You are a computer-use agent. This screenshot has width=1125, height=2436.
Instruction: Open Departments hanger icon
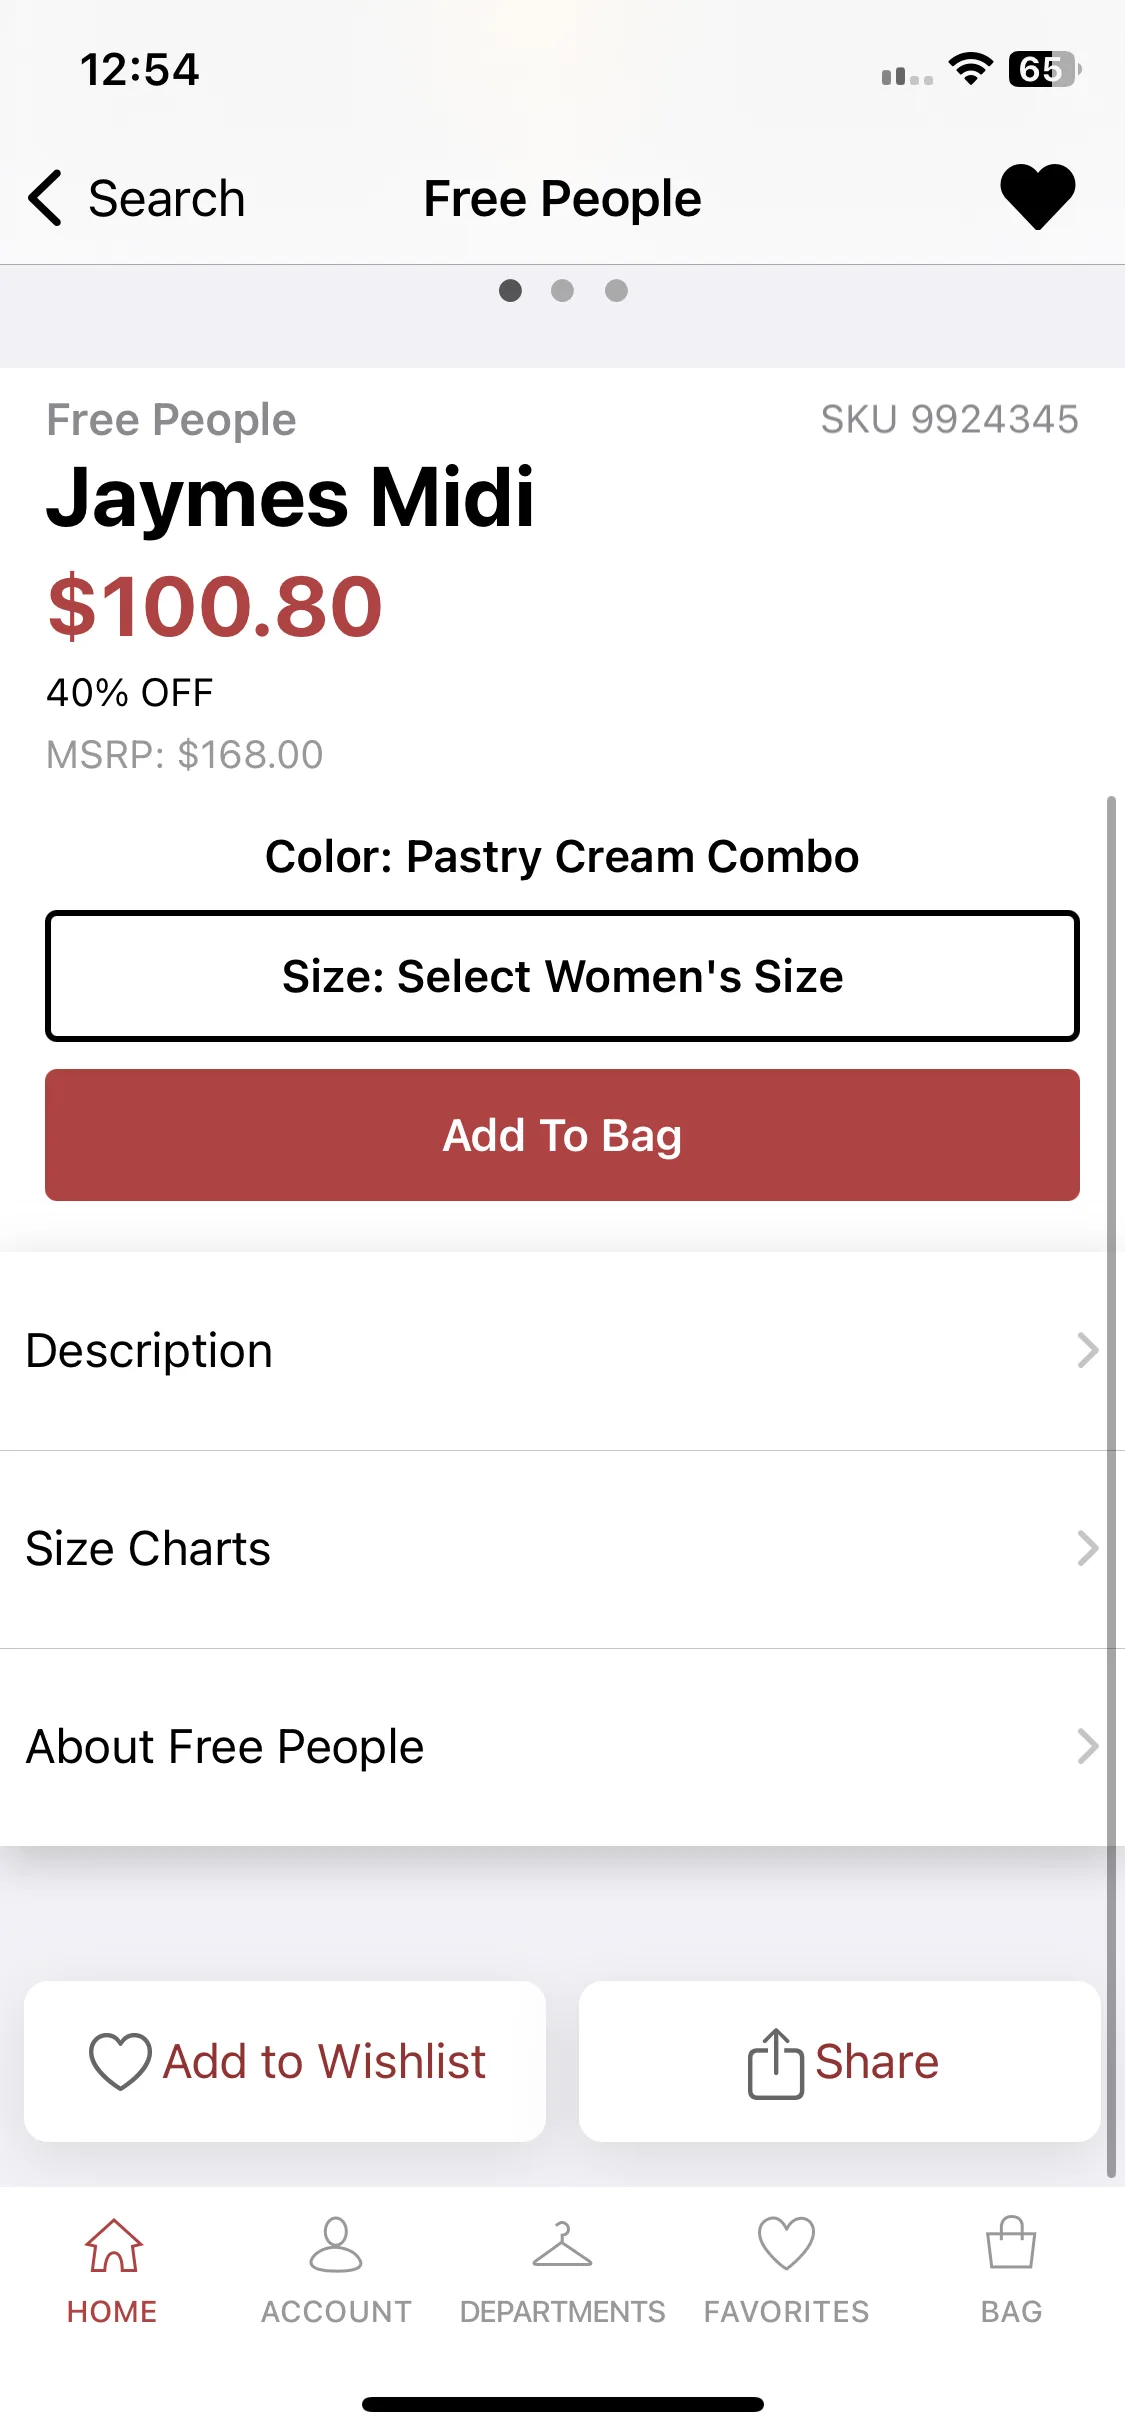(x=562, y=2246)
